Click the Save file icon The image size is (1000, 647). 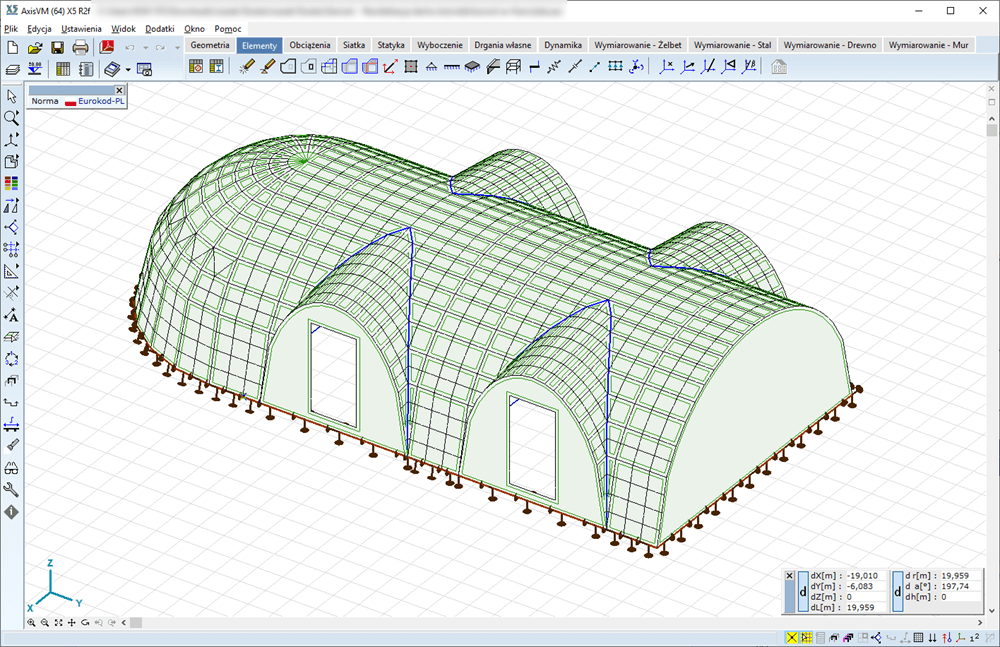tap(57, 47)
